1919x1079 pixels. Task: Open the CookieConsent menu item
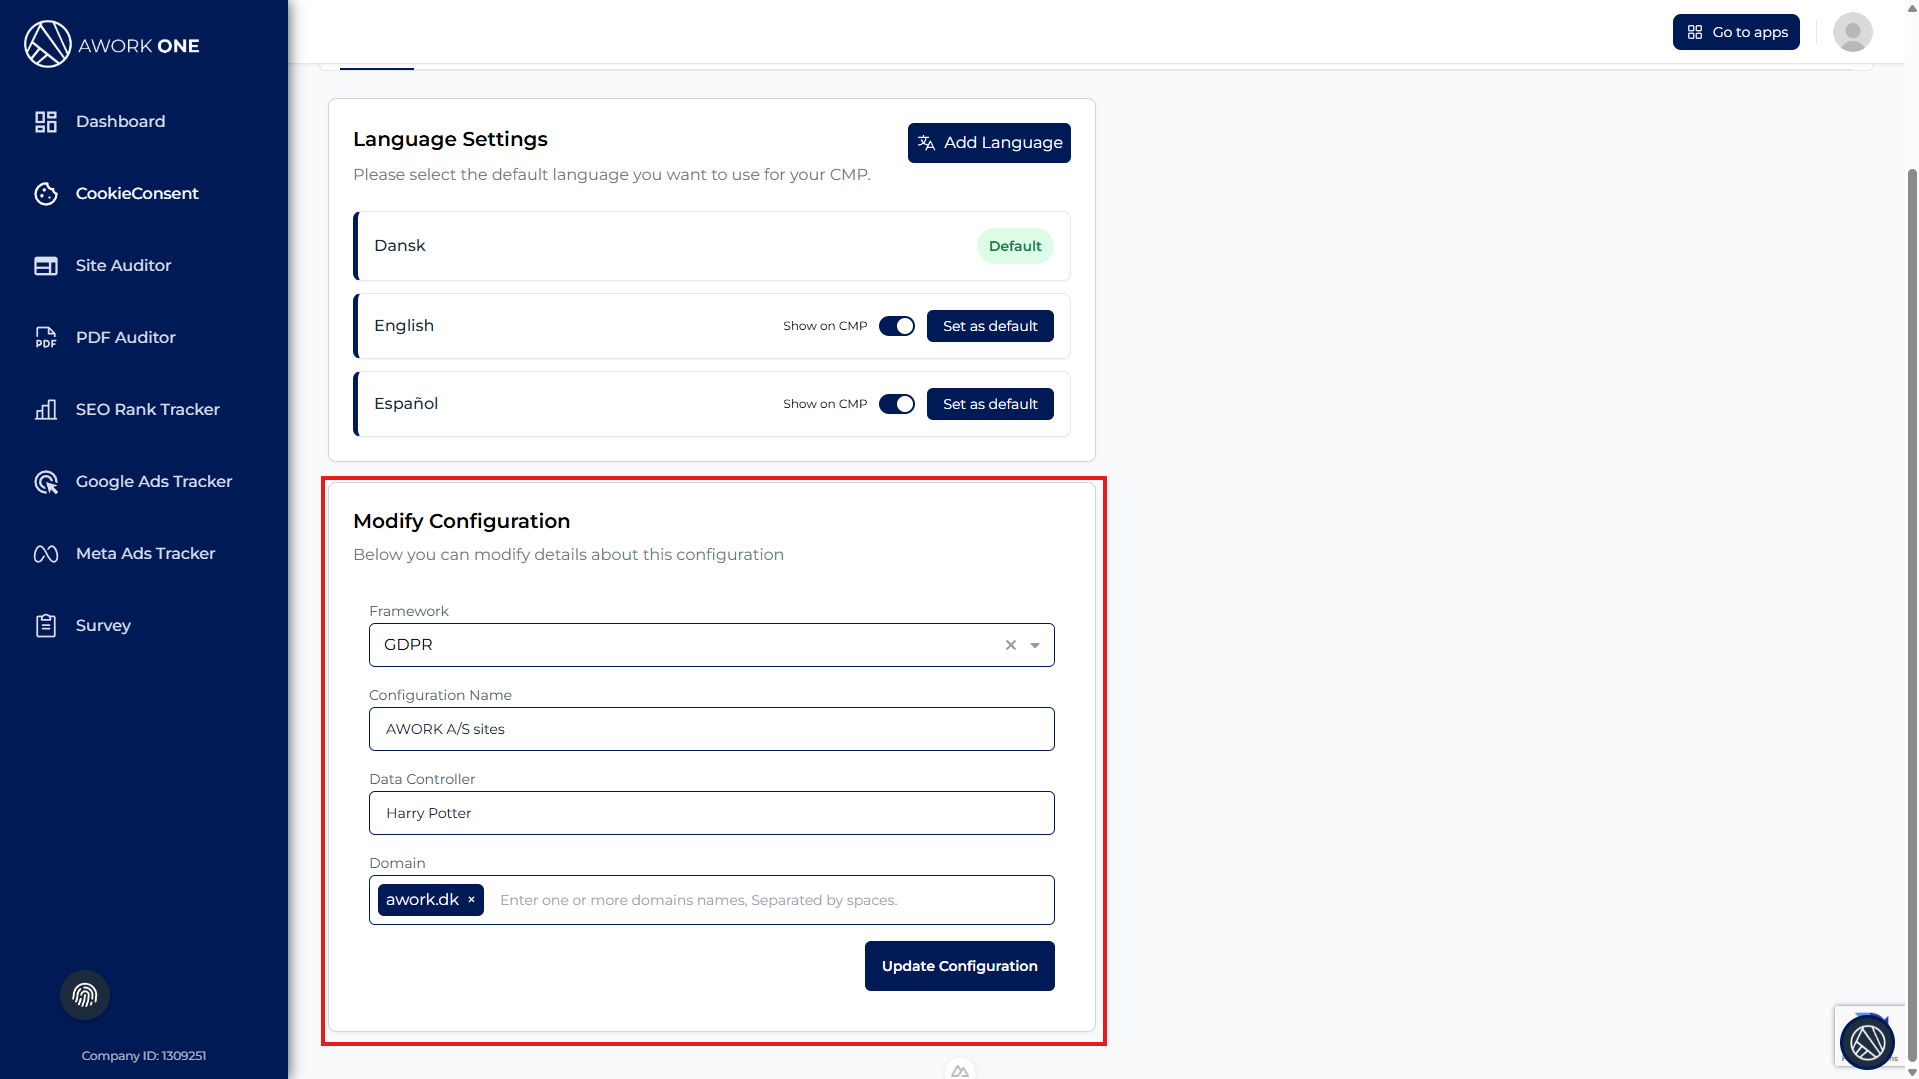(x=137, y=194)
